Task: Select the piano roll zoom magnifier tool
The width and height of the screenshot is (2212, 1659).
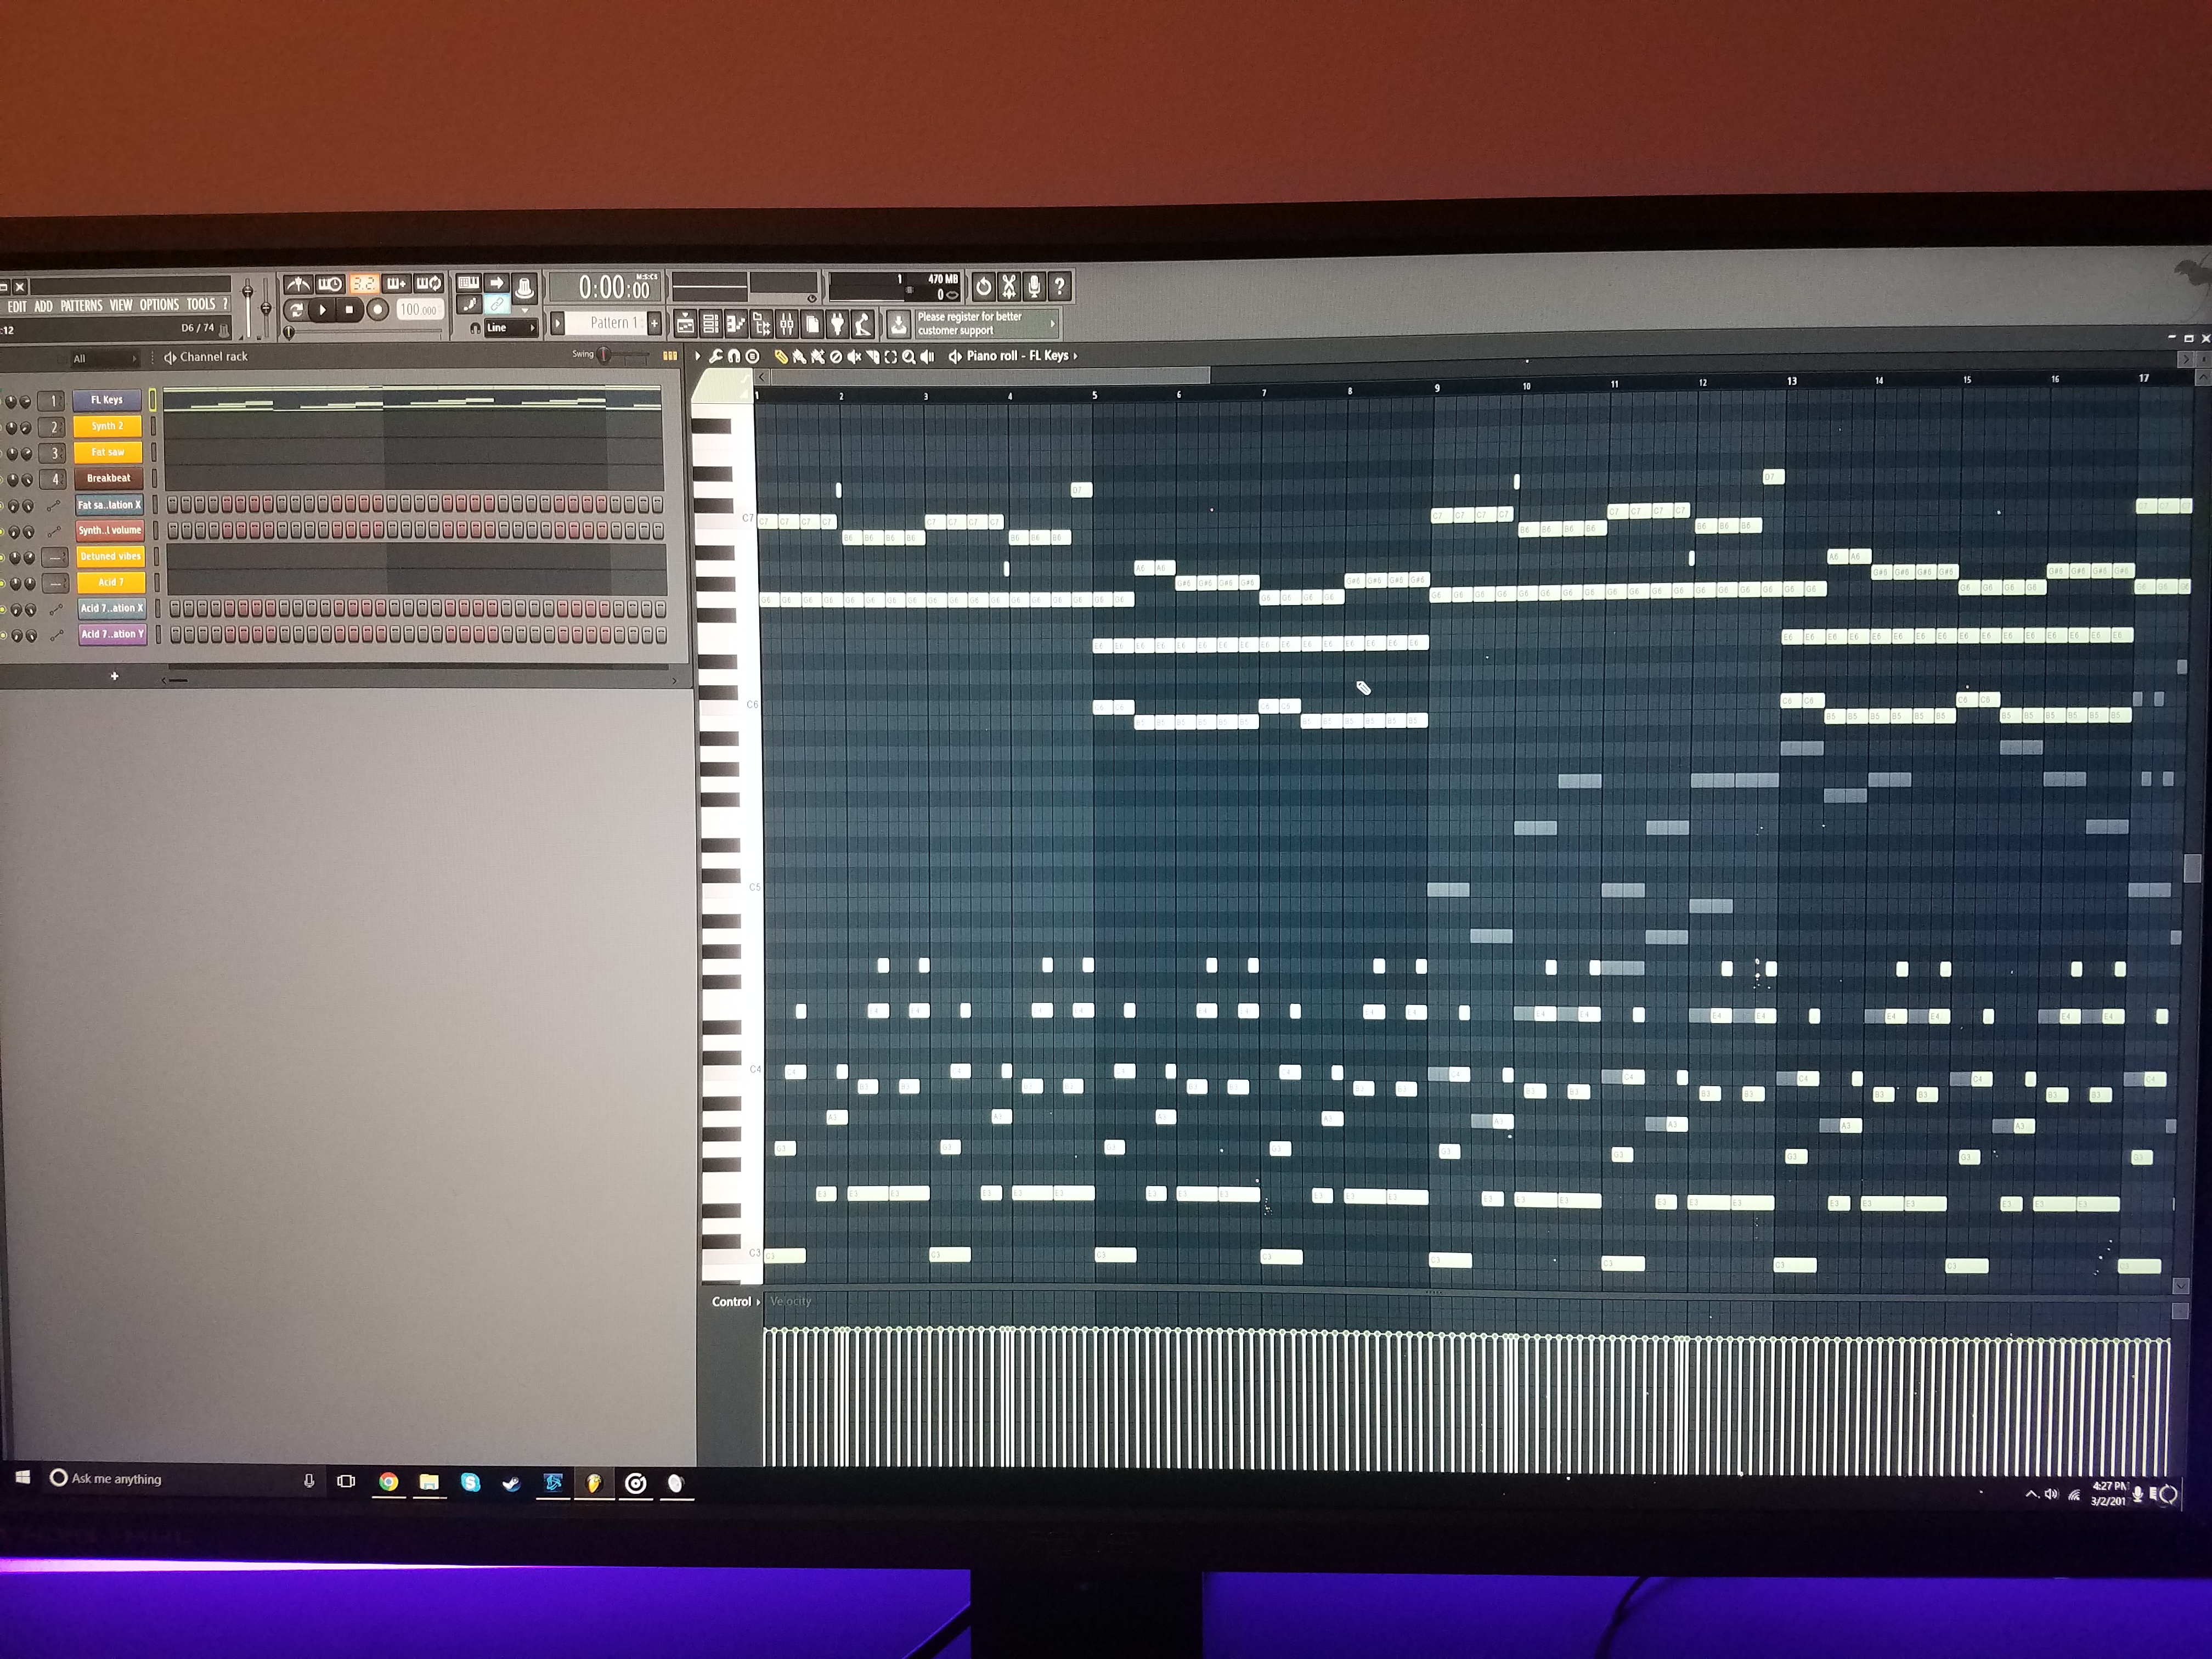Action: [908, 356]
